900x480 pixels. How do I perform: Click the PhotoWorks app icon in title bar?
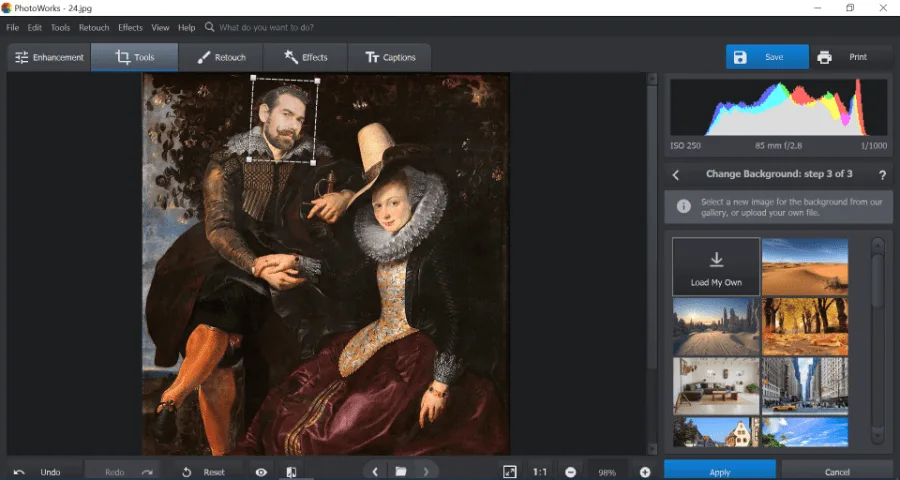tap(6, 8)
